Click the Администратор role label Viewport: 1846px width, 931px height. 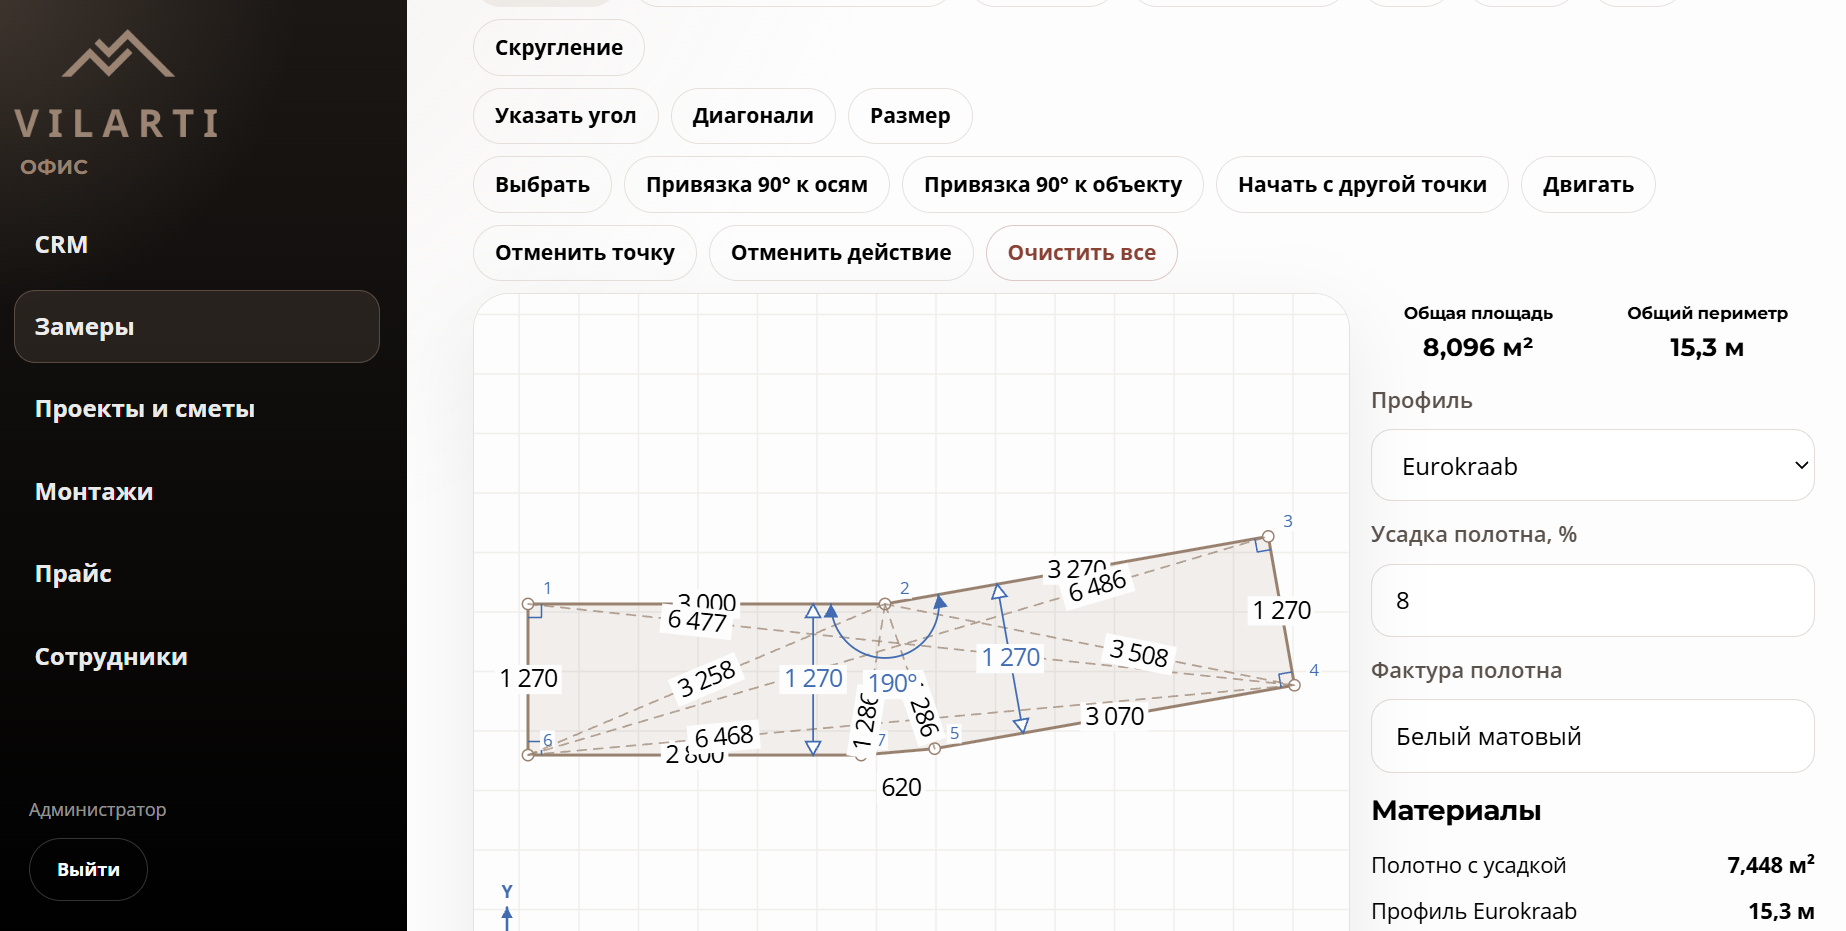click(98, 810)
